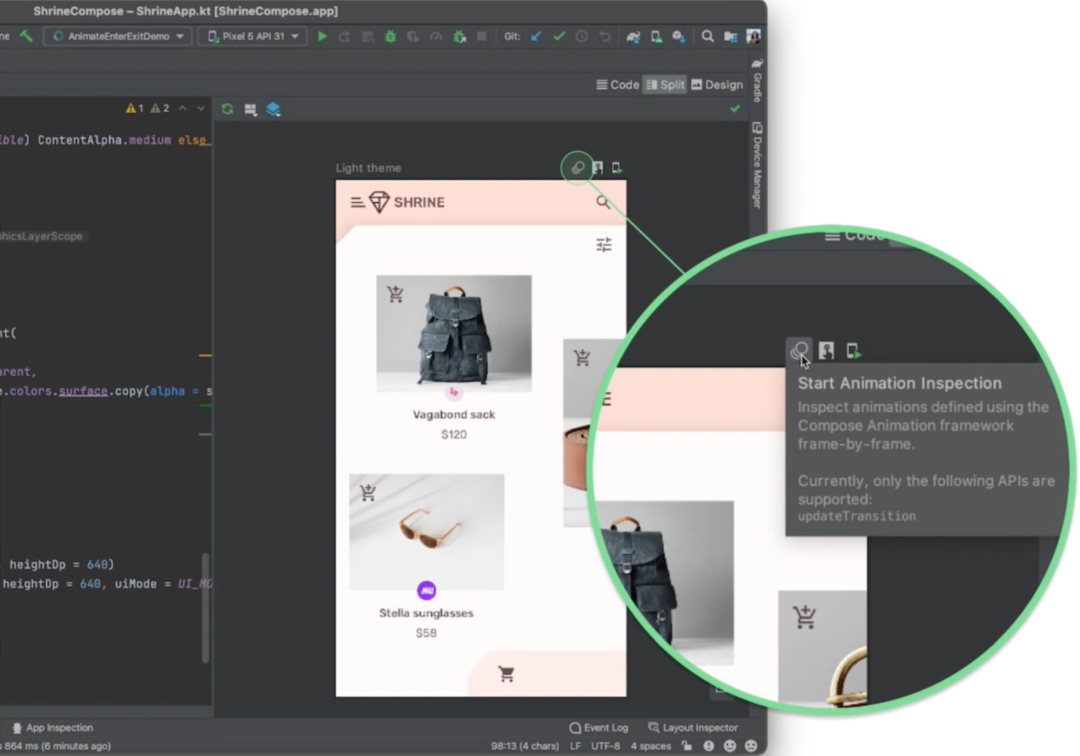Click the yellow warning count indicator
Image resolution: width=1080 pixels, height=756 pixels.
[134, 108]
